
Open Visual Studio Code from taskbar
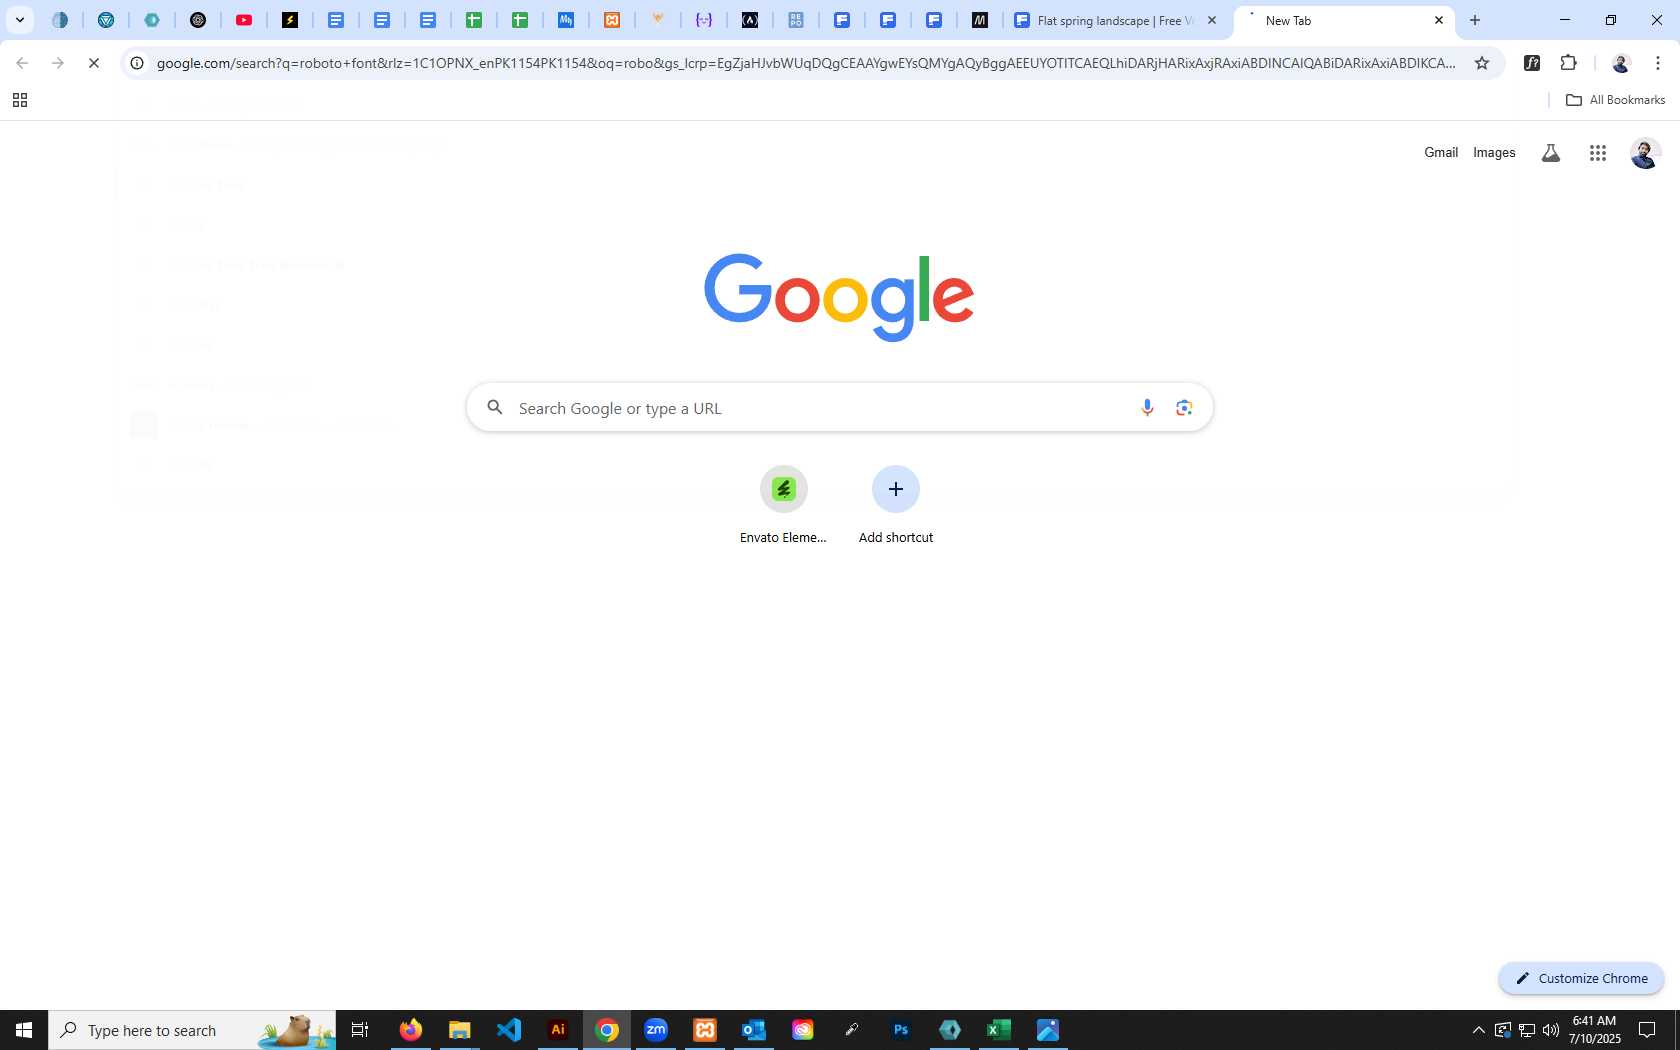[x=508, y=1030]
